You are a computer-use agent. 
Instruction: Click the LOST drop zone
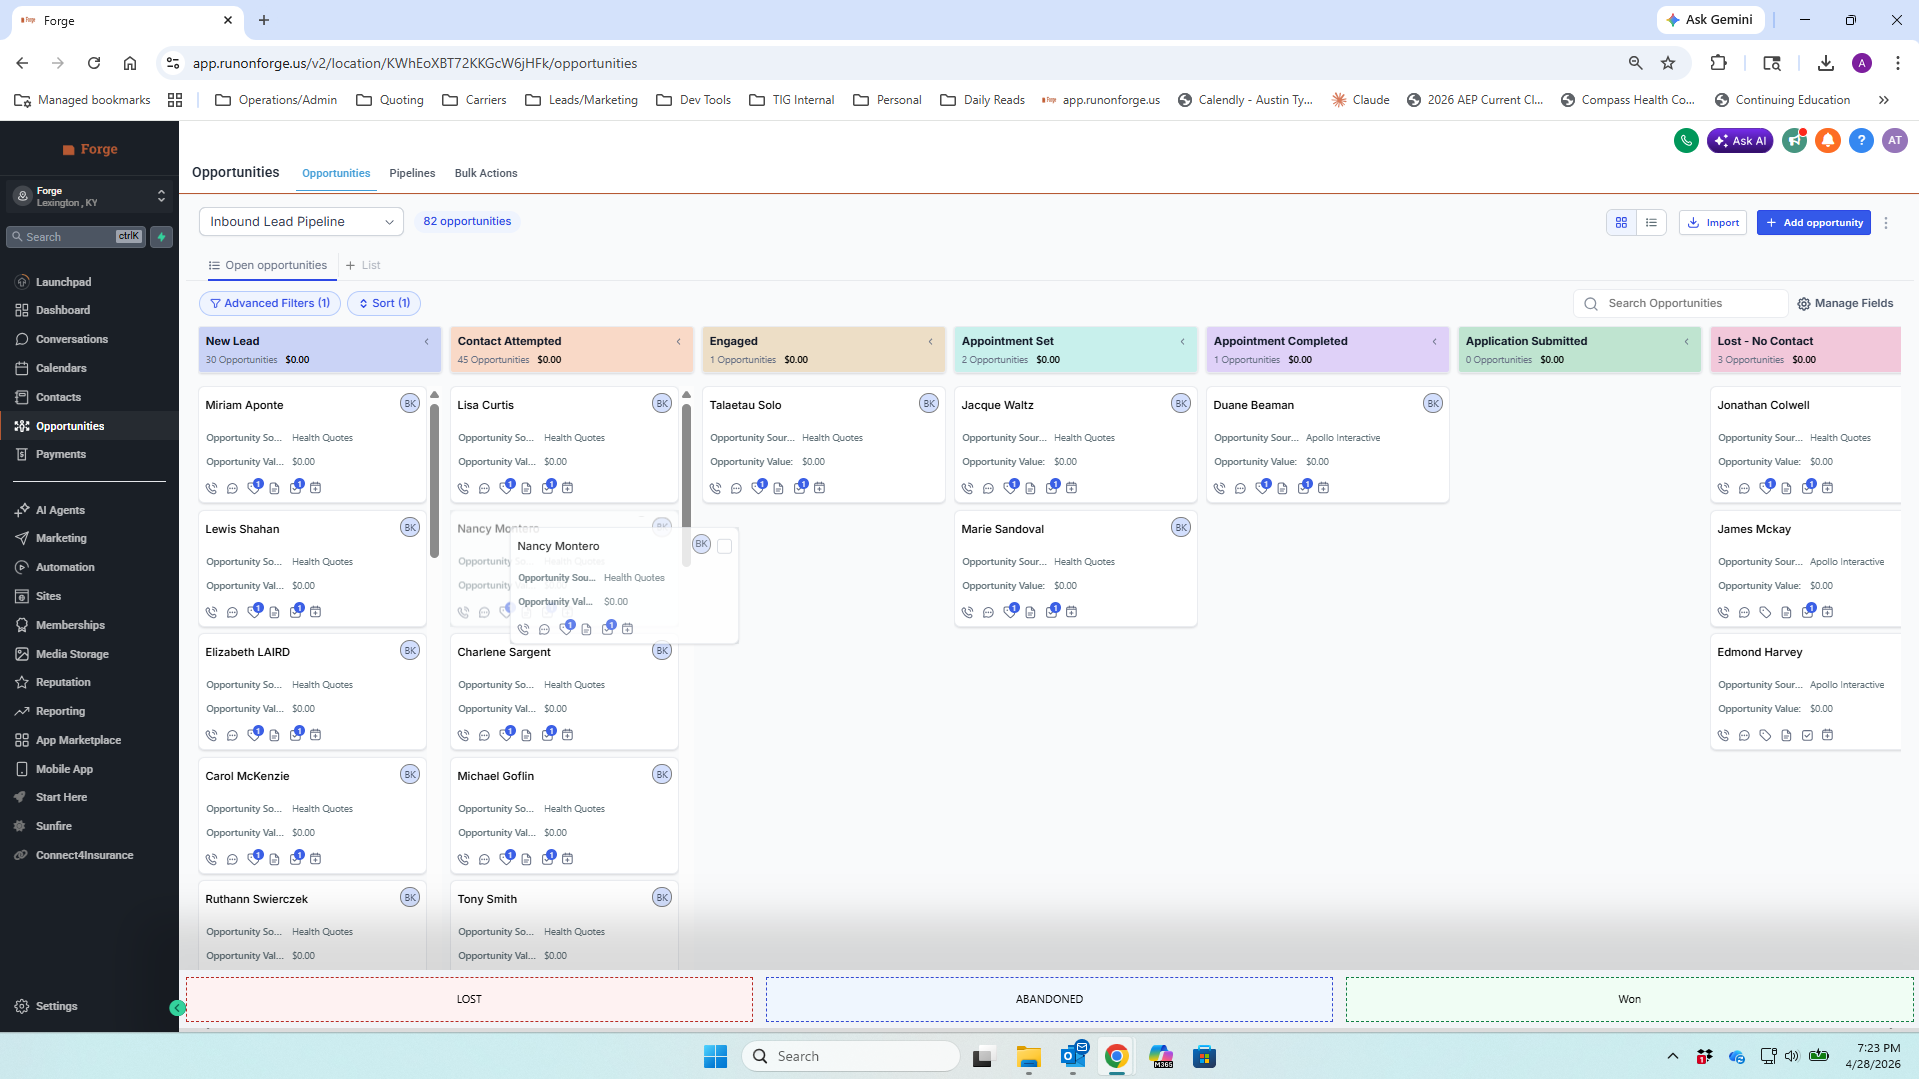tap(469, 999)
